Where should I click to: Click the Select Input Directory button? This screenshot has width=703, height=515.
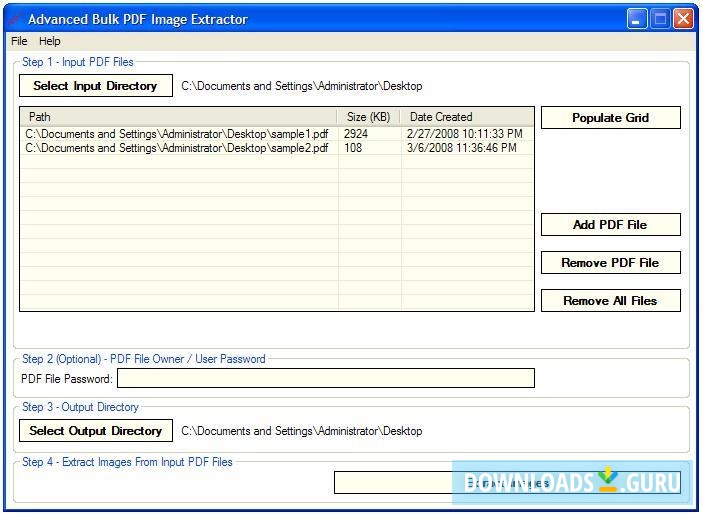pyautogui.click(x=95, y=86)
